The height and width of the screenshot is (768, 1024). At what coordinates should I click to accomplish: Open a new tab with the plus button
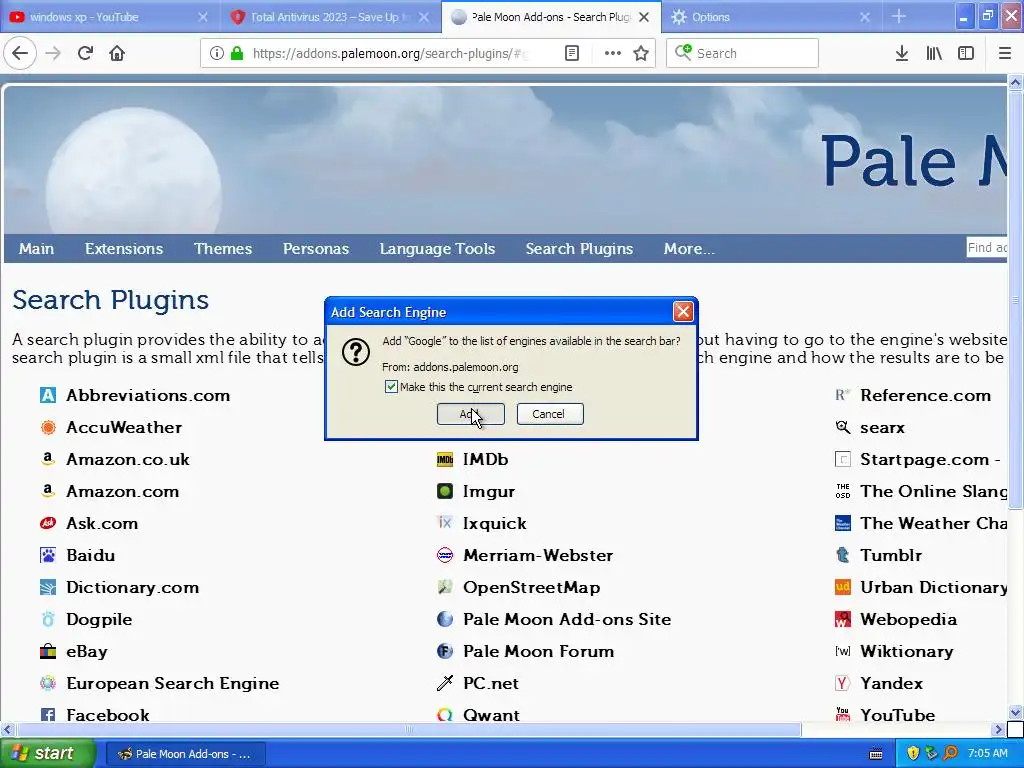(x=899, y=16)
